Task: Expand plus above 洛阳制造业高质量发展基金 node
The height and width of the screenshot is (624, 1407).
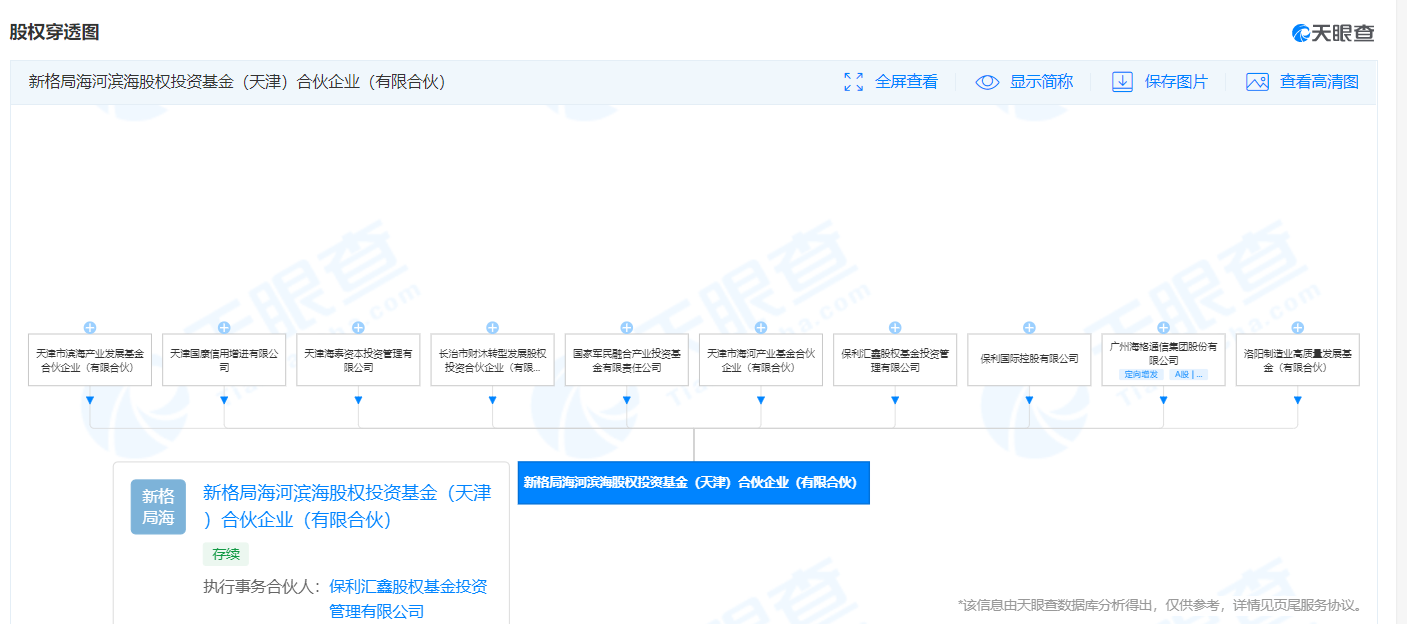Action: 1298,327
